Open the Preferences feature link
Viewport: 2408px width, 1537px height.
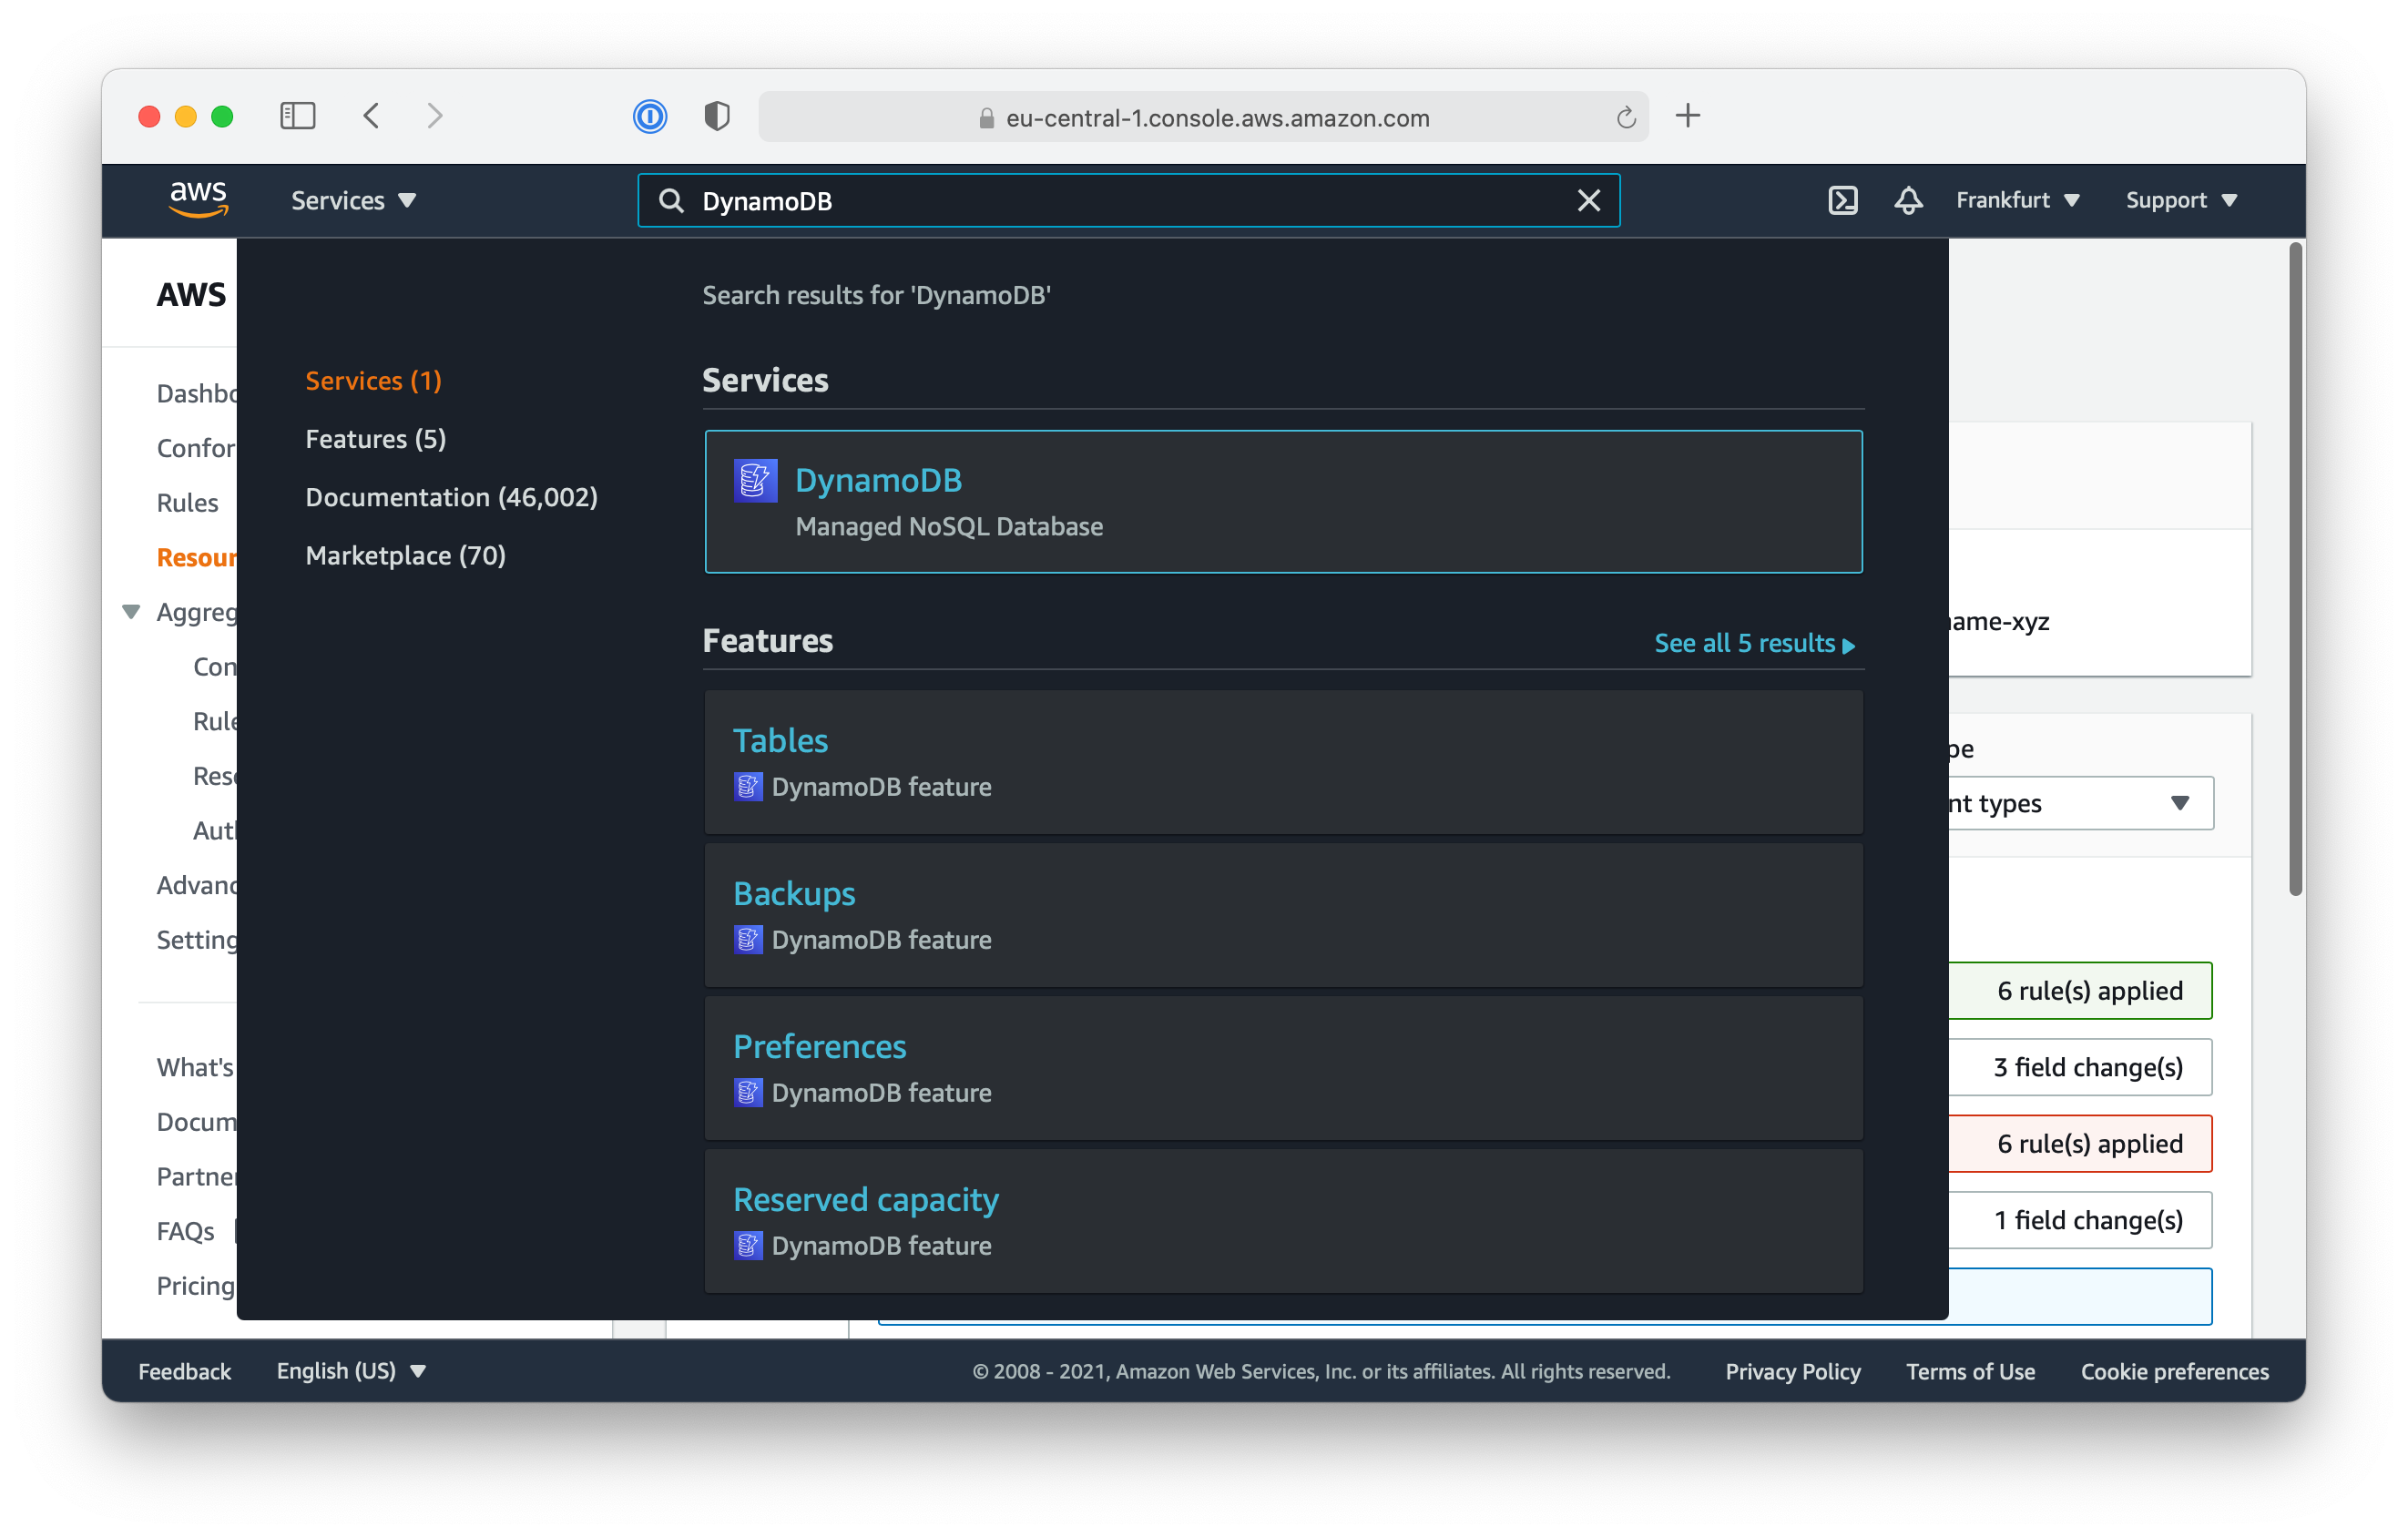point(820,1047)
